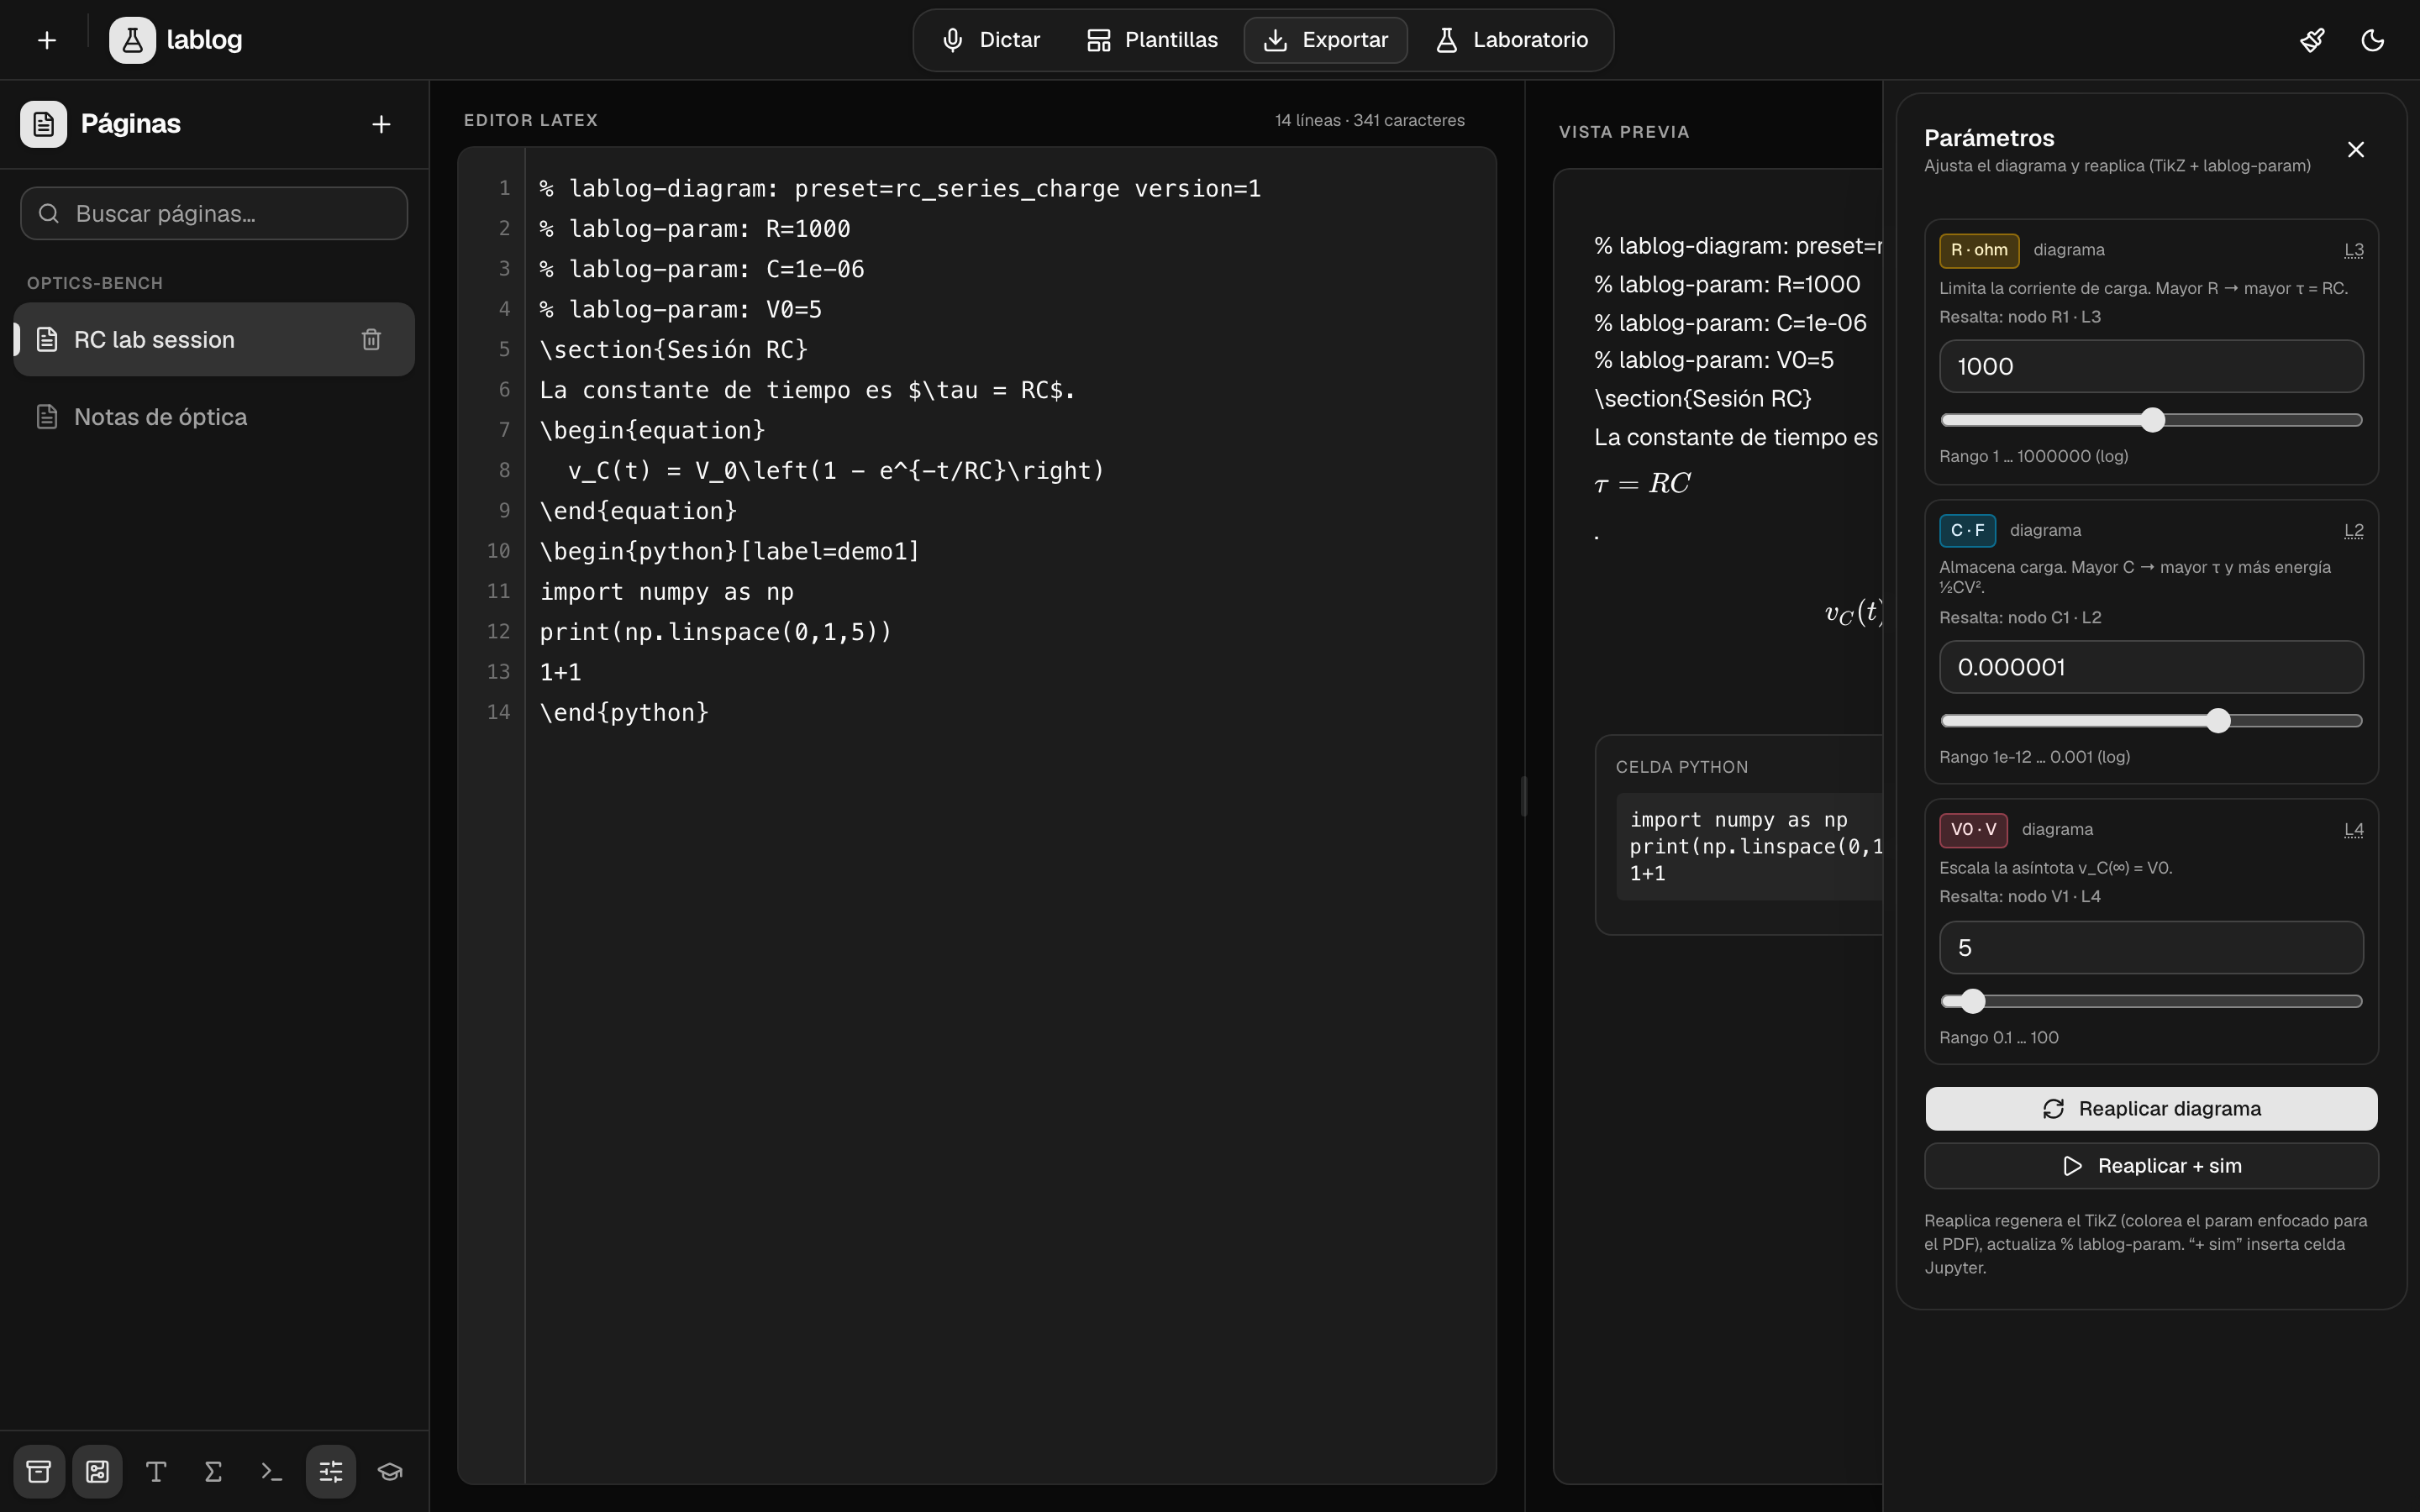Click Reaplicar diagrama button
The width and height of the screenshot is (2420, 1512).
click(x=2151, y=1108)
